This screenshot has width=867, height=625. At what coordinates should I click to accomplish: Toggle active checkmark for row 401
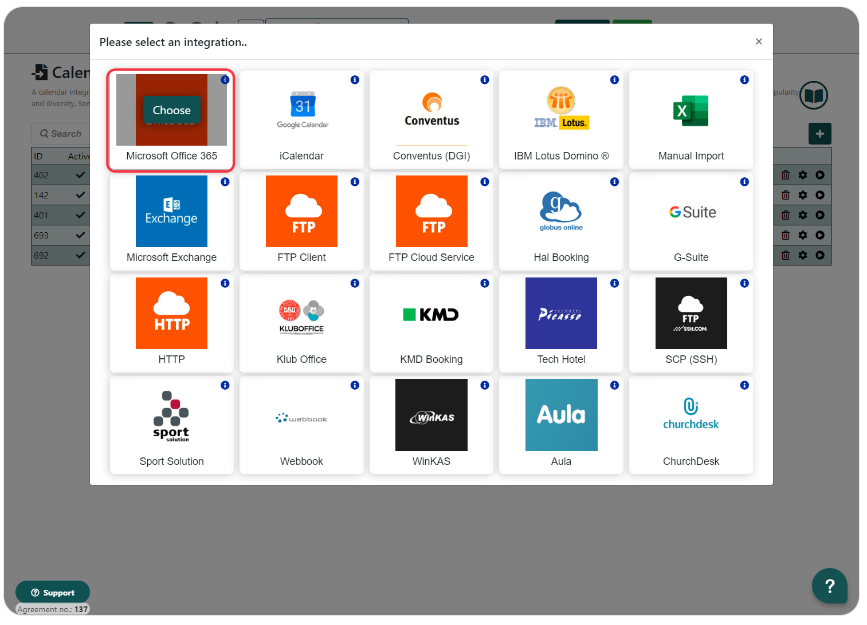pos(80,215)
